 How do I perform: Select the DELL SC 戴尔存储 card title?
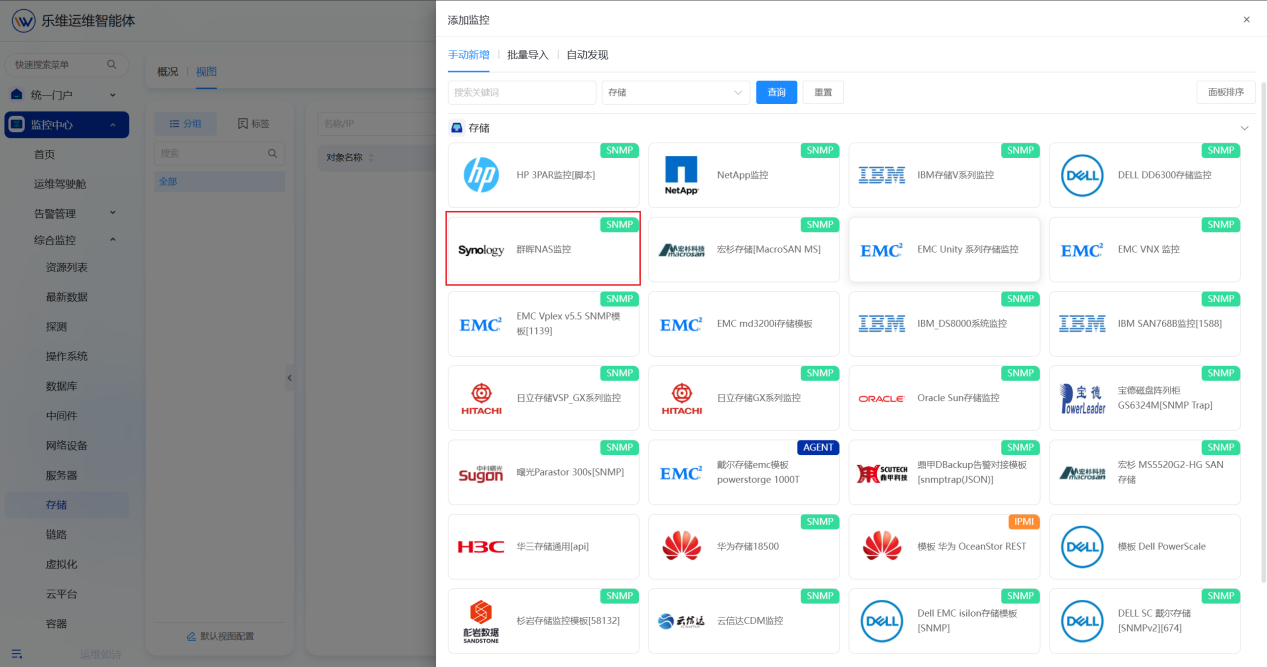(x=1154, y=621)
